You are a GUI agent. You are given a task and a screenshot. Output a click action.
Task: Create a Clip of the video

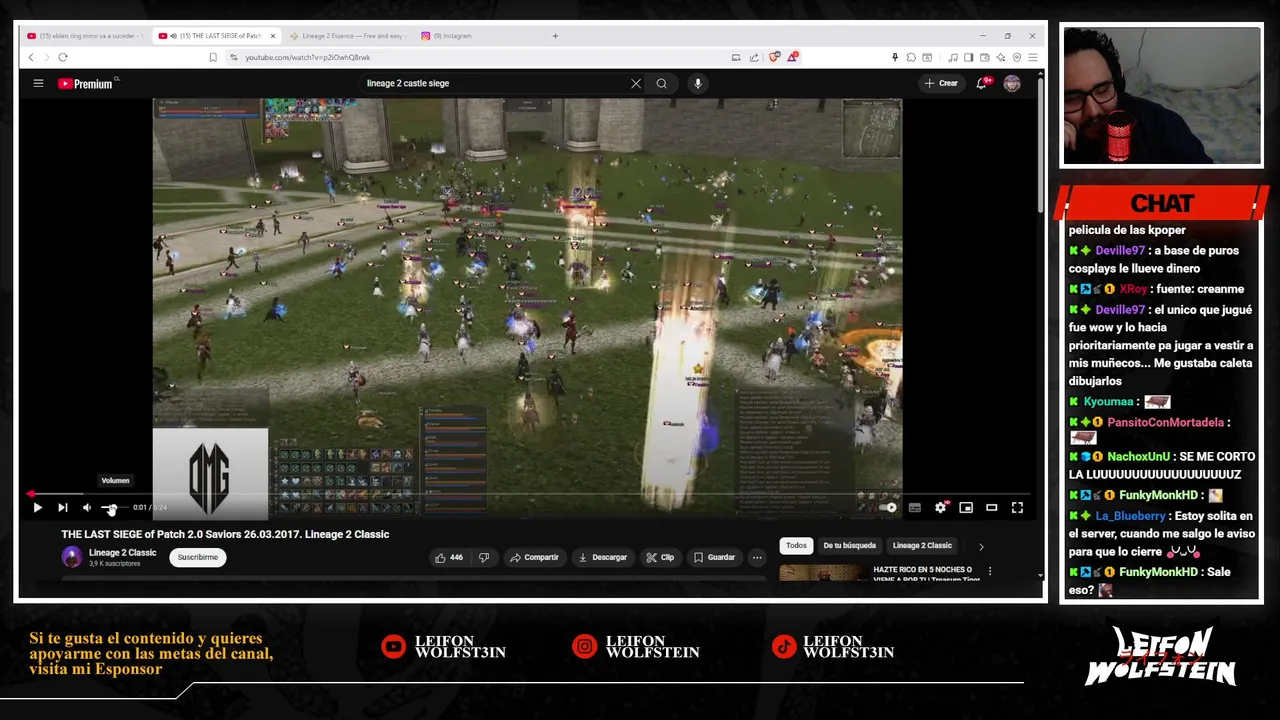[x=660, y=557]
